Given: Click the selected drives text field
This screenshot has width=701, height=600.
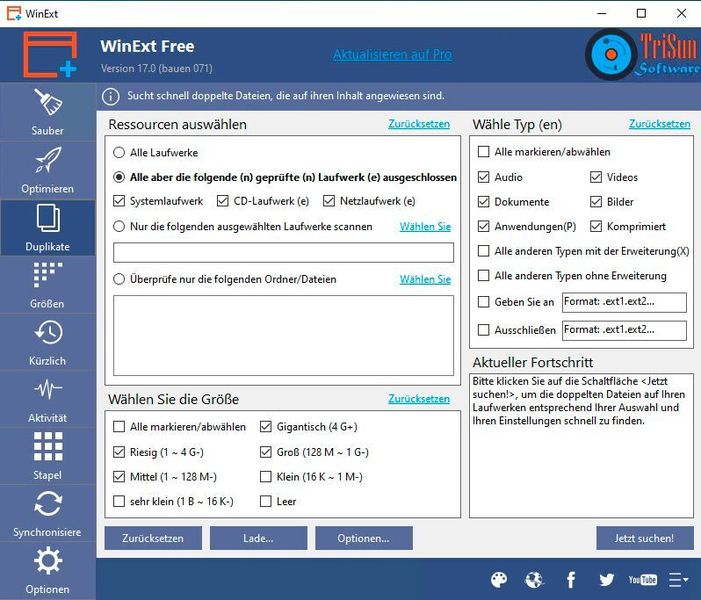Looking at the screenshot, I should [x=283, y=253].
